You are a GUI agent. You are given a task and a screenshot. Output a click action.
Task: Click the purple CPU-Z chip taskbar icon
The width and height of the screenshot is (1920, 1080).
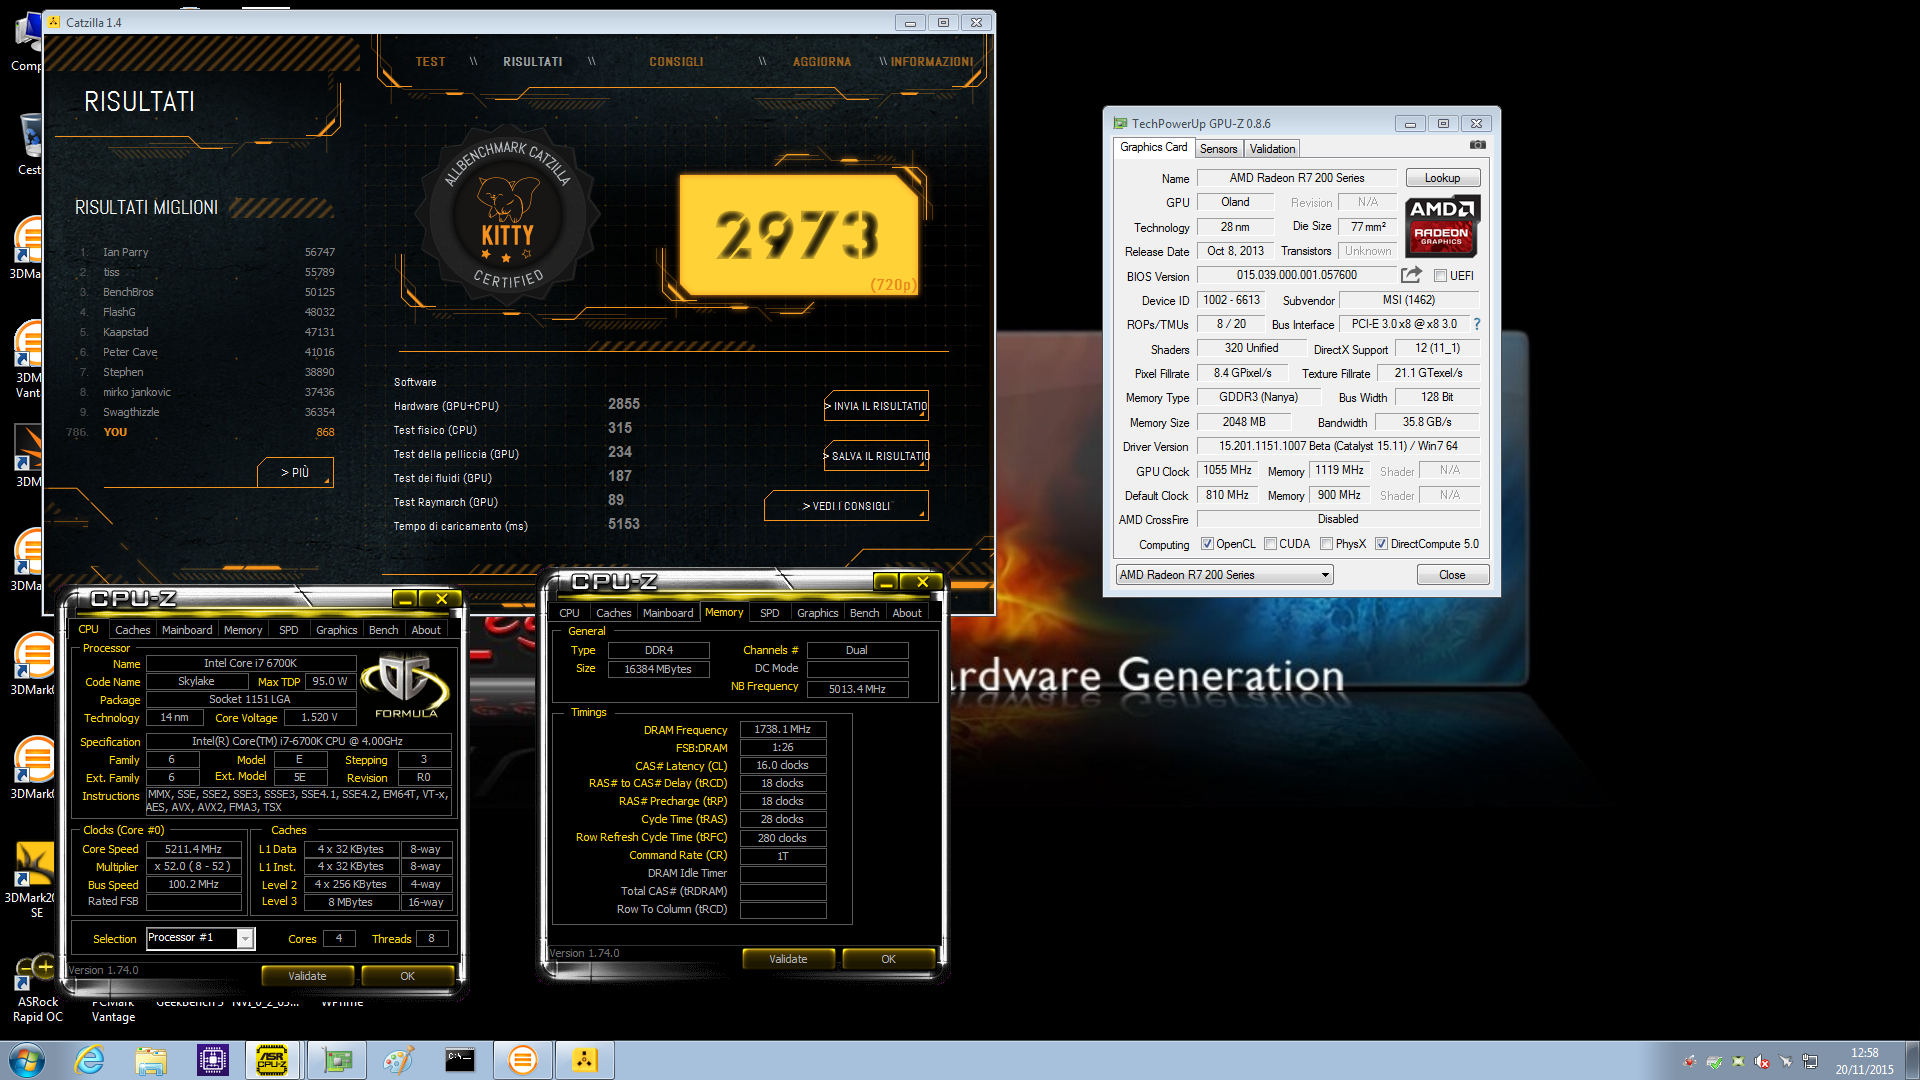click(x=213, y=1060)
